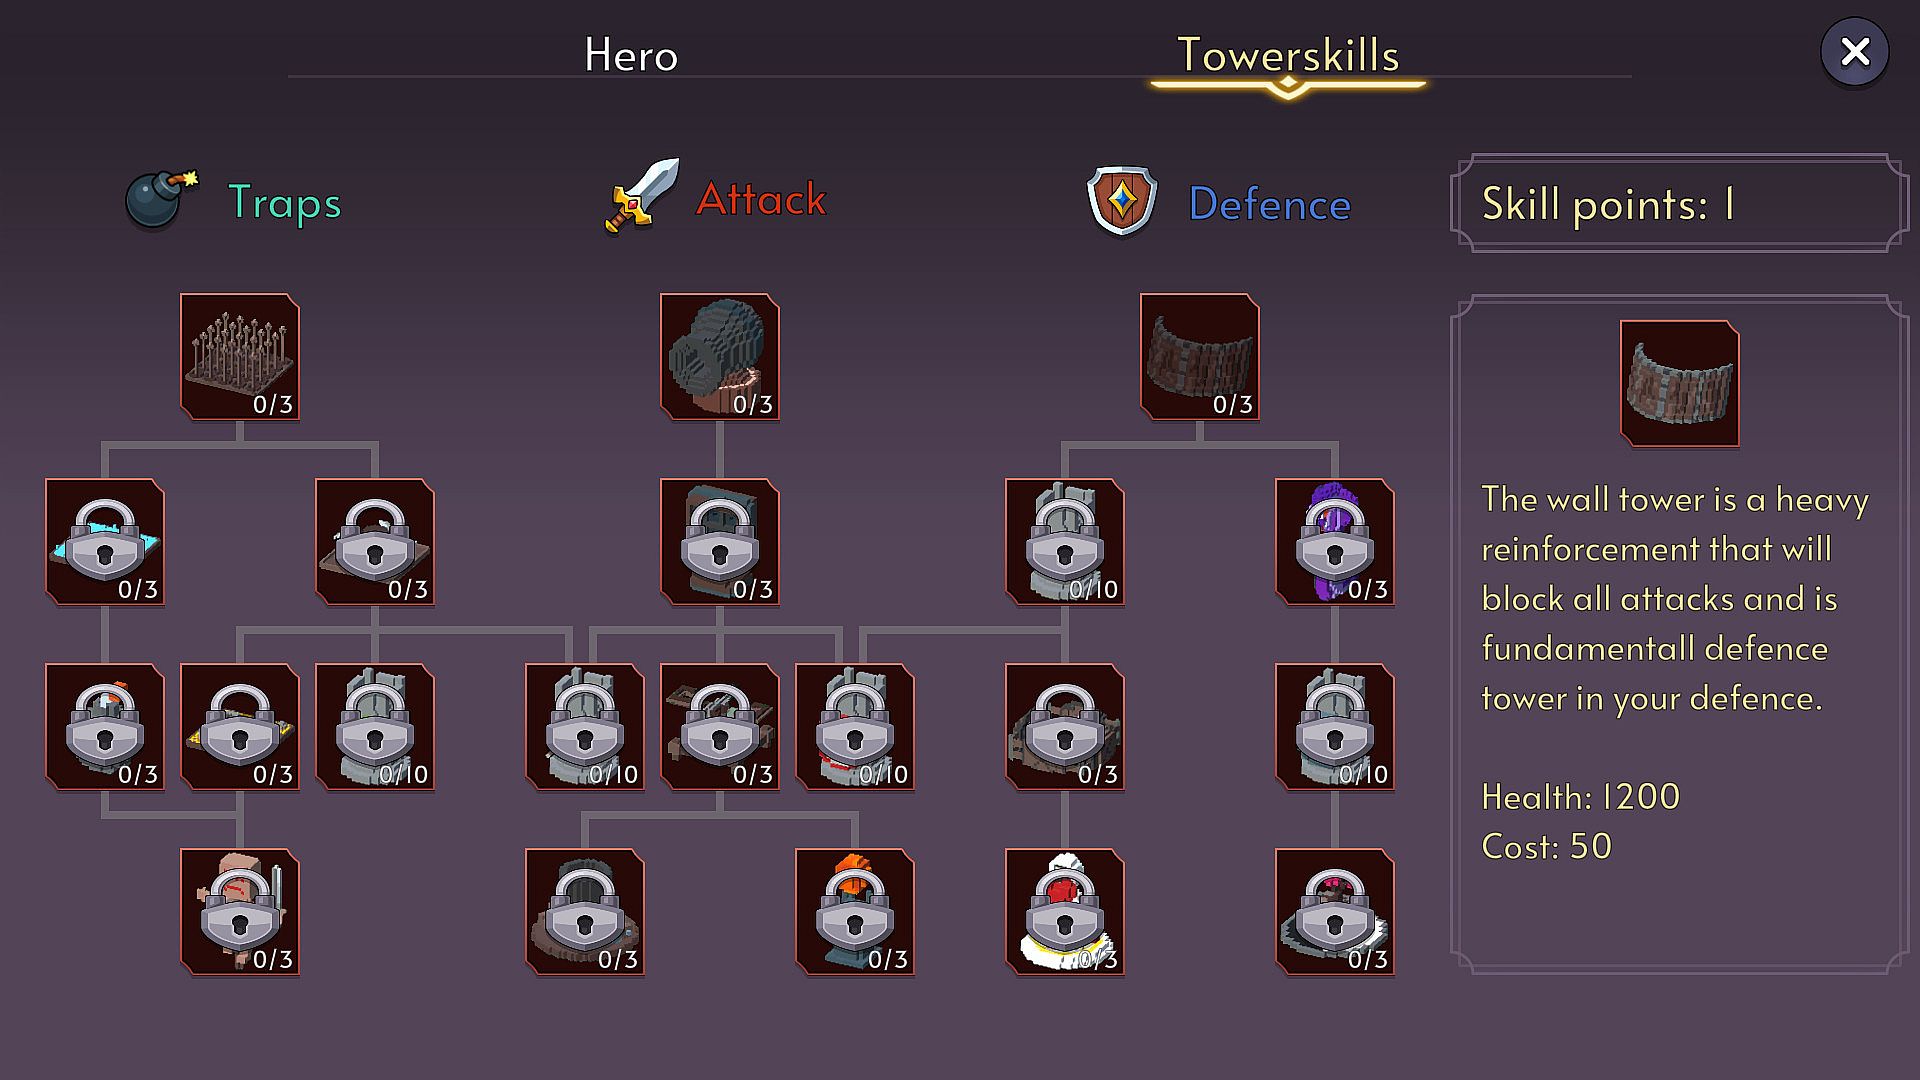Image resolution: width=1920 pixels, height=1080 pixels.
Task: Click the locked purple crystal tower skill
Action: pos(1335,542)
